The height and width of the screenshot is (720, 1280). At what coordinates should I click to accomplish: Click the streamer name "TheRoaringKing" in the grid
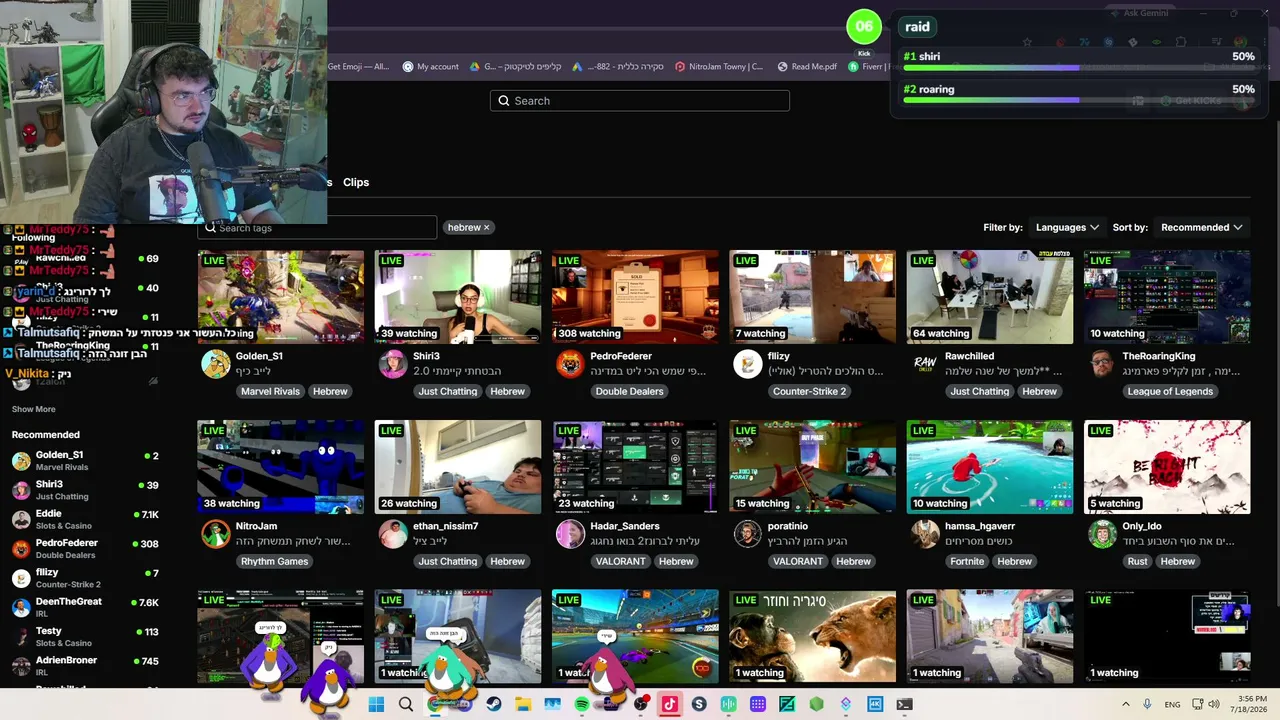pyautogui.click(x=1159, y=356)
